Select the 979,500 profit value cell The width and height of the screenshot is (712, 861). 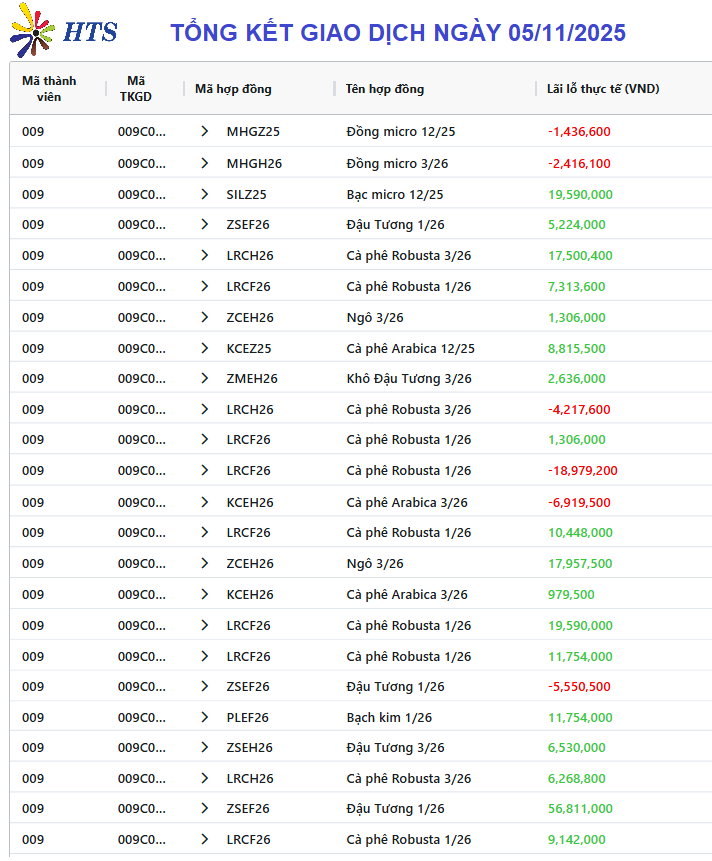tap(571, 594)
